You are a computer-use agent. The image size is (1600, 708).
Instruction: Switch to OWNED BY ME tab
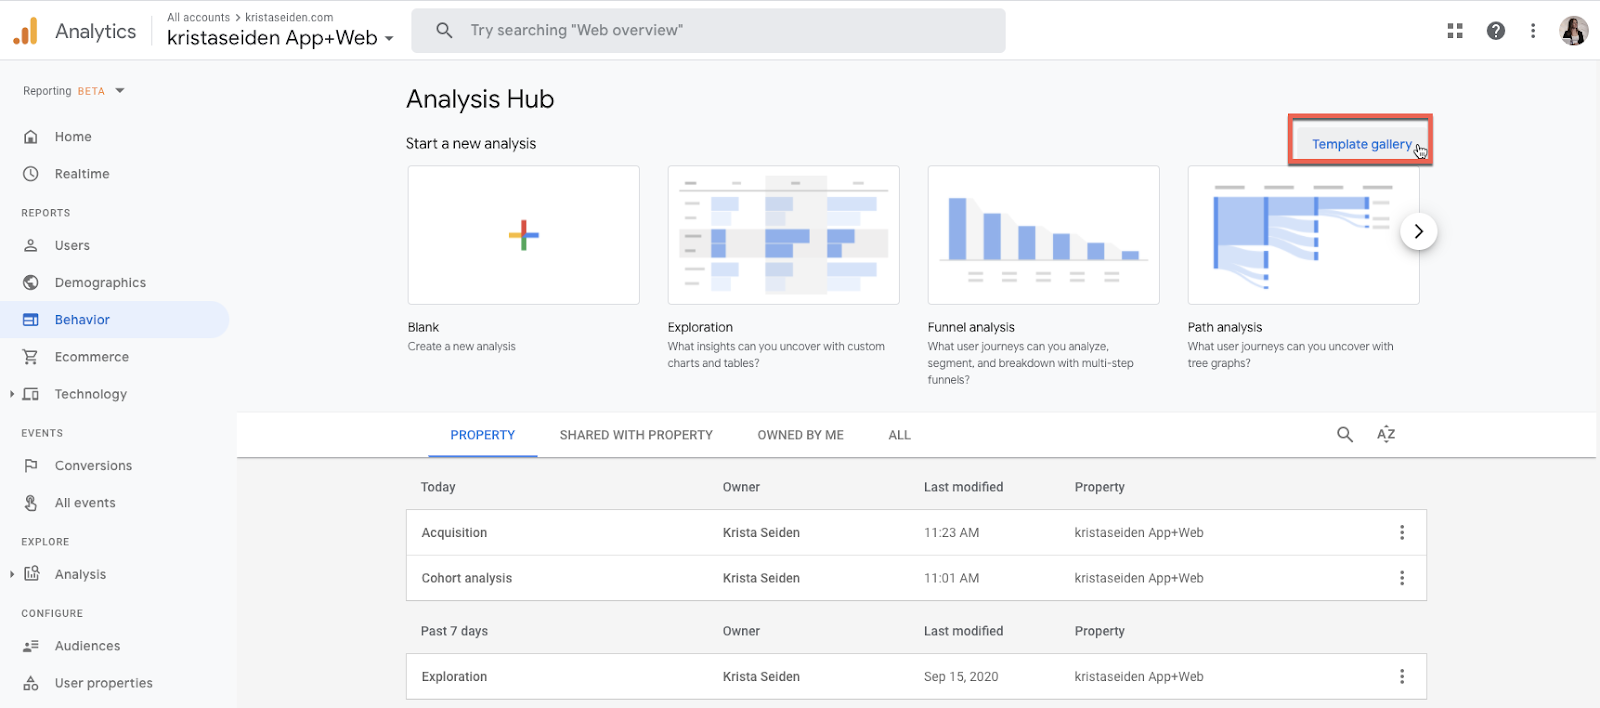(x=801, y=435)
